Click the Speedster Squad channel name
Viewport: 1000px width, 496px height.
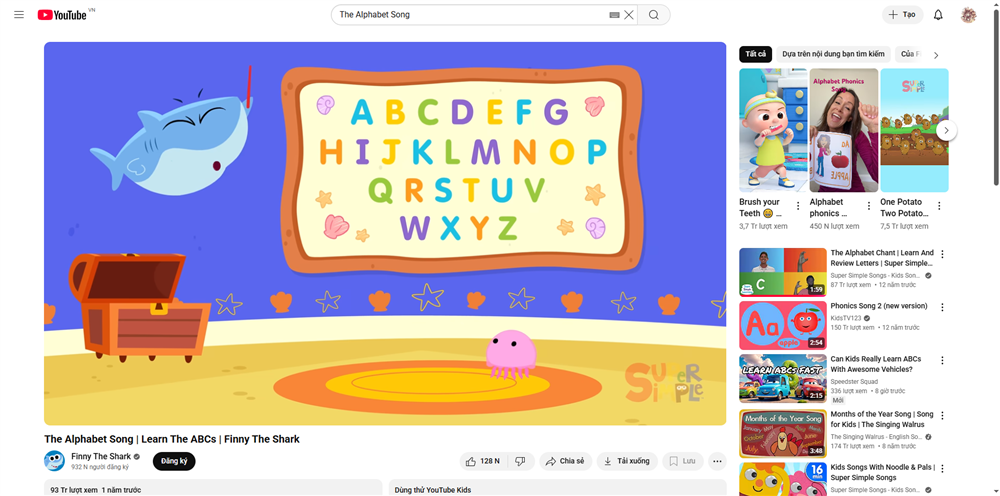click(854, 381)
